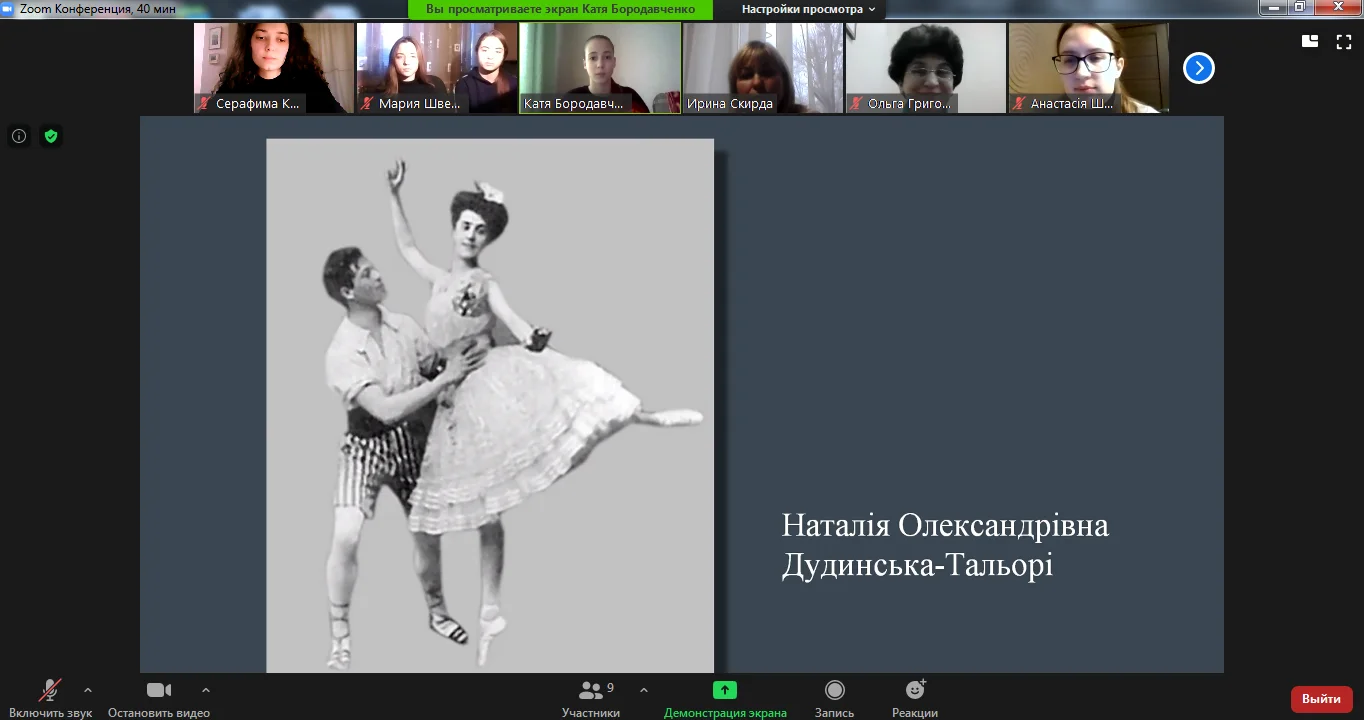Screen dimensions: 1364x720
Task: Show next participants with blue arrow
Action: 1198,68
